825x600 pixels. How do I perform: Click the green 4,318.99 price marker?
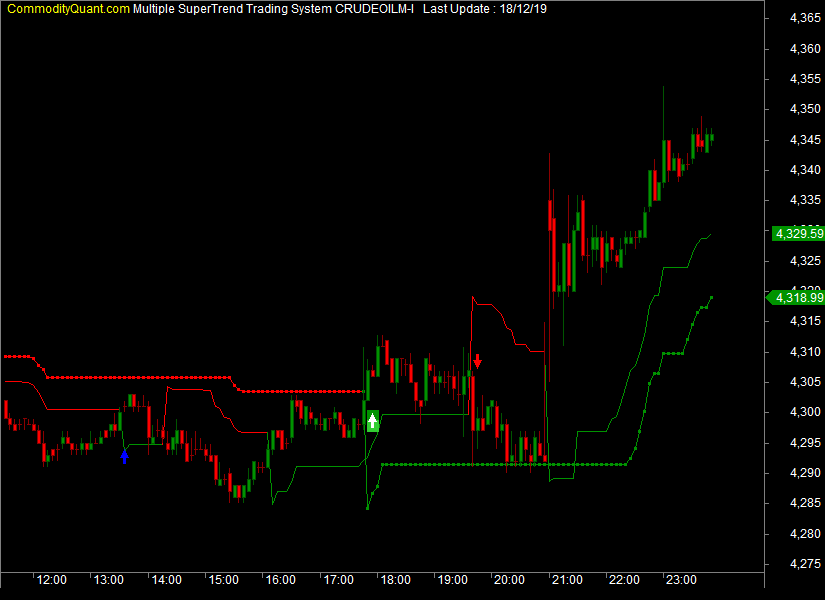(x=796, y=298)
